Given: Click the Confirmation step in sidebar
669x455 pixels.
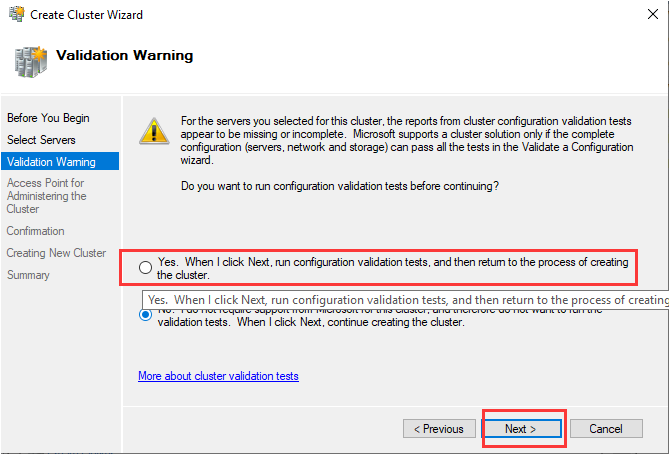Looking at the screenshot, I should point(35,231).
